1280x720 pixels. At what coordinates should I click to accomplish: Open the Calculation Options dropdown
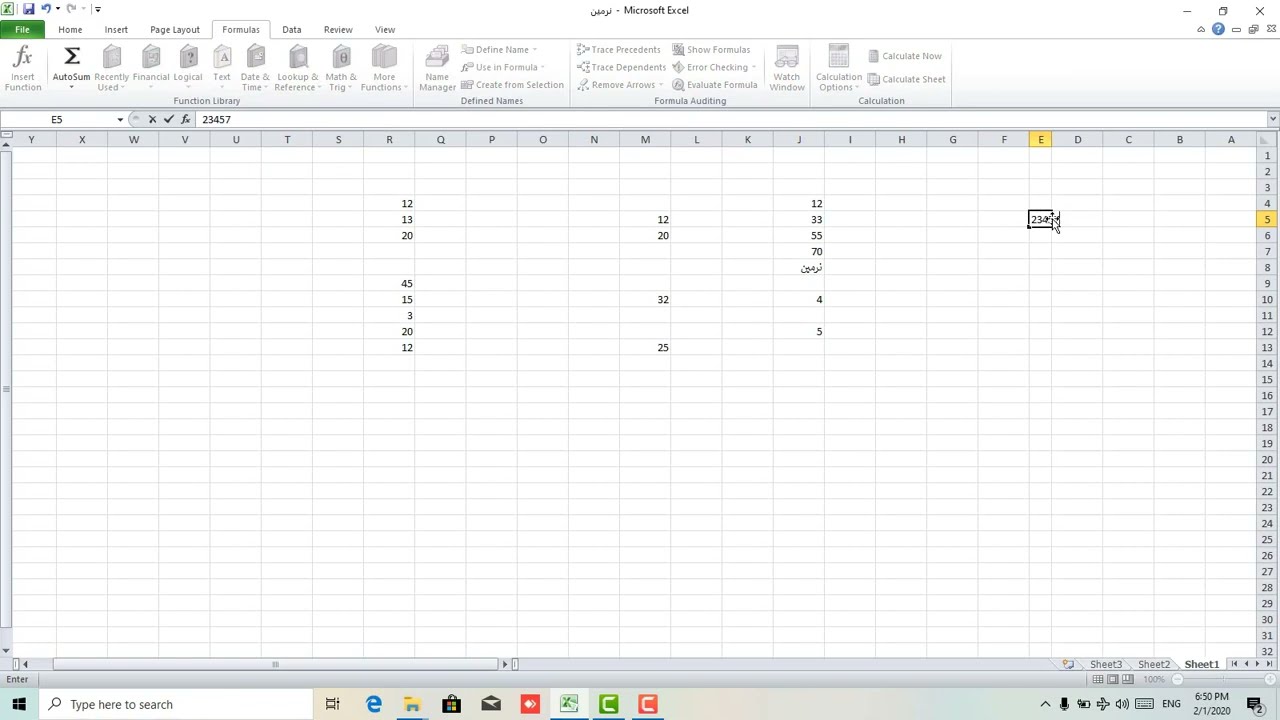838,69
